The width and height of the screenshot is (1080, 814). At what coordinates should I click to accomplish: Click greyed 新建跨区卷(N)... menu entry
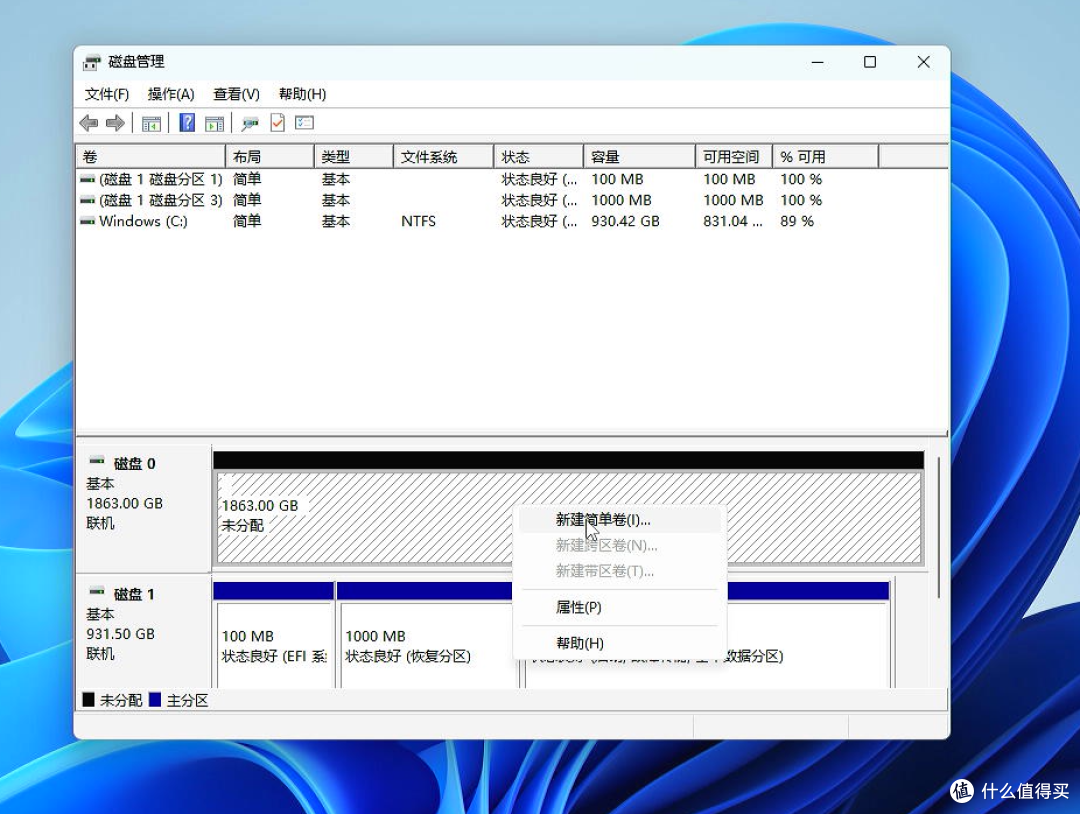coord(620,545)
